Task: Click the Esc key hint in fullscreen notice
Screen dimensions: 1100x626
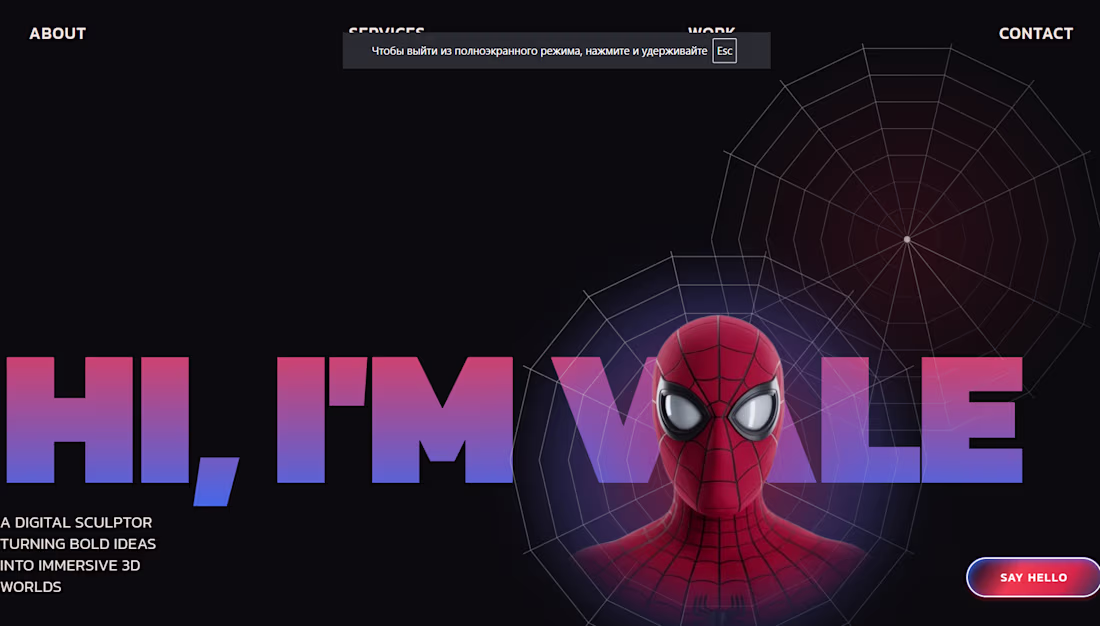Action: 725,51
